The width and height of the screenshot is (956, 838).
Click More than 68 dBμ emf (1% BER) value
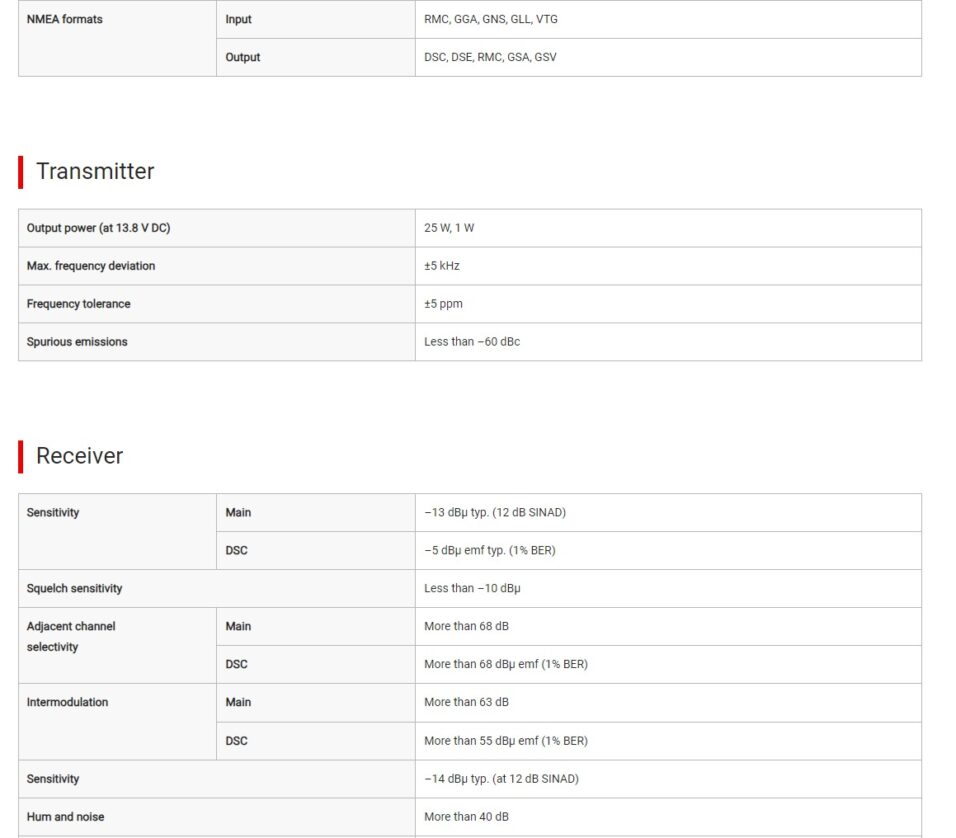click(x=506, y=664)
